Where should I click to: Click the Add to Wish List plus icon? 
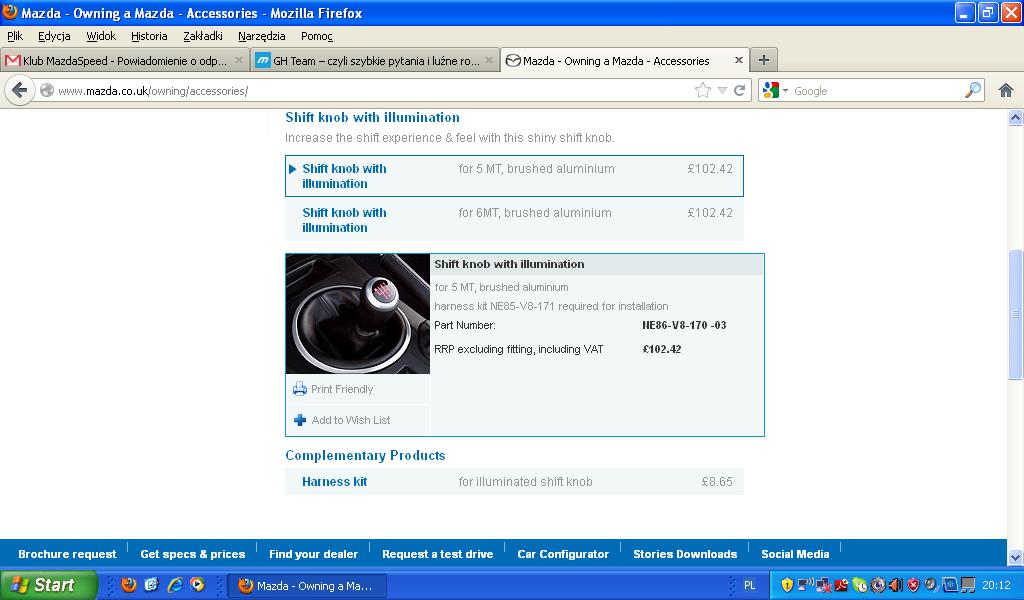300,420
